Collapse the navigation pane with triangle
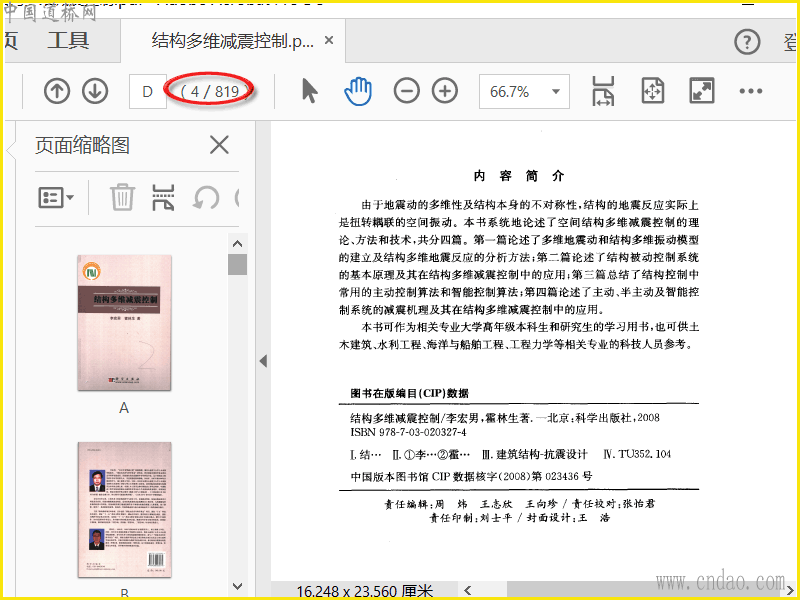 [x=263, y=361]
